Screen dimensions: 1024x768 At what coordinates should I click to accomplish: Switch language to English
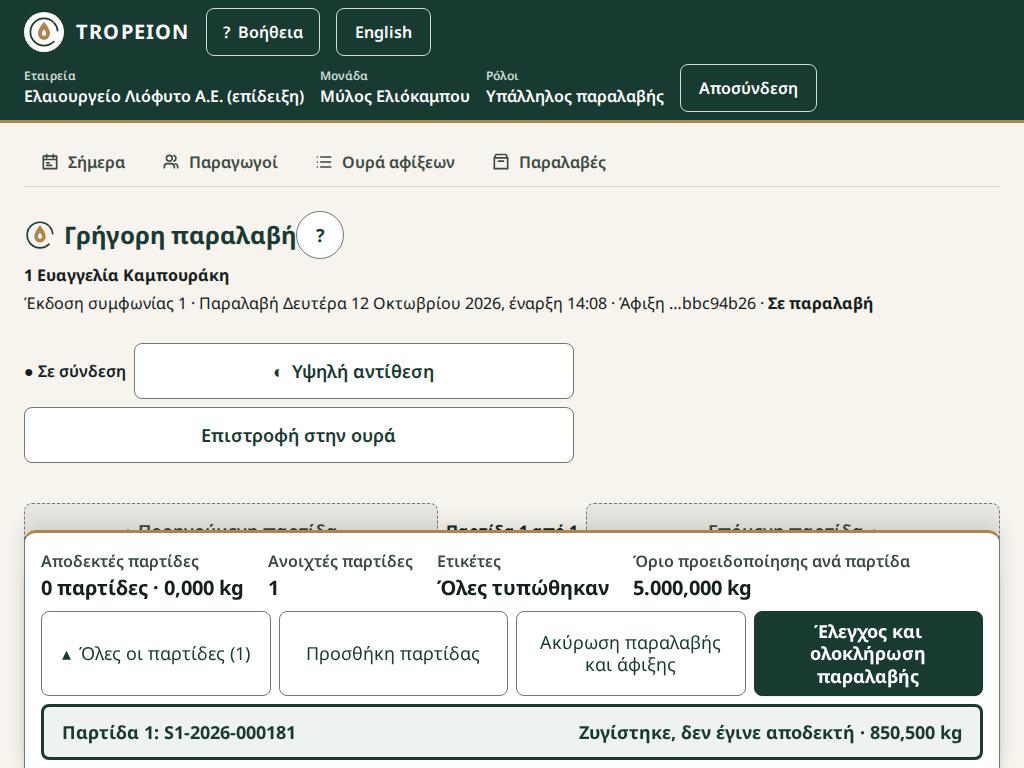point(383,32)
